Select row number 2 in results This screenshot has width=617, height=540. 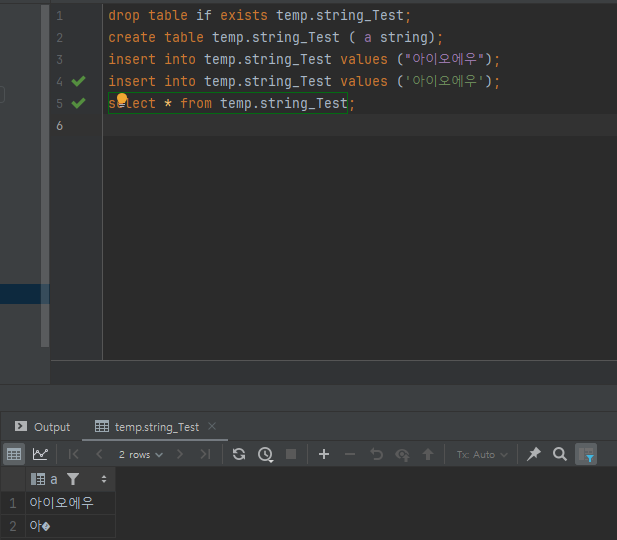click(13, 526)
